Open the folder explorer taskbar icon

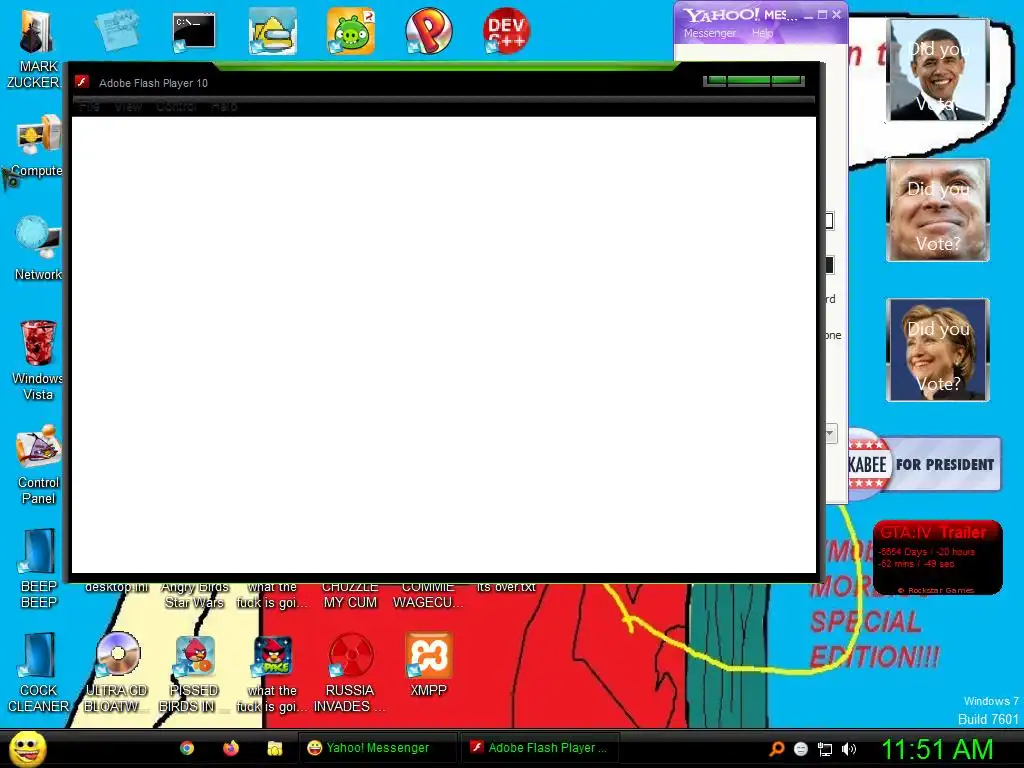[274, 748]
